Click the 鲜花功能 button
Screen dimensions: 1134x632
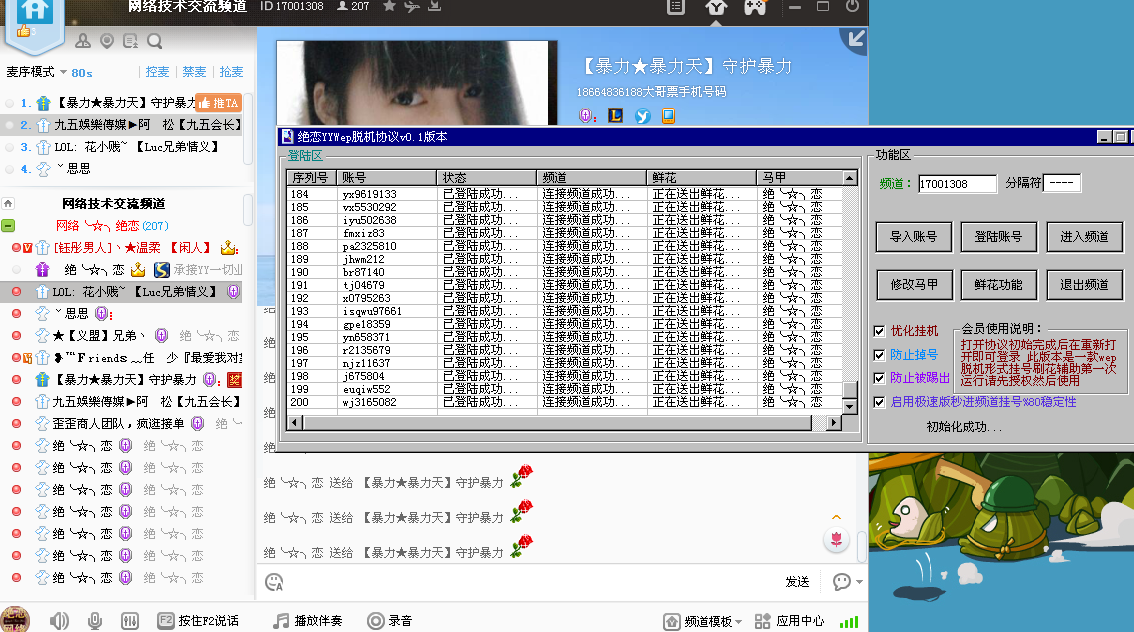click(x=998, y=285)
